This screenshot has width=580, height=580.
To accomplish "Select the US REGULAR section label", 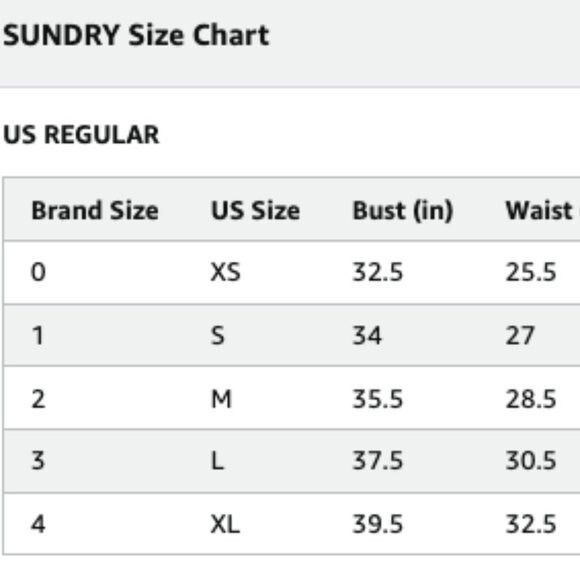I will (x=81, y=134).
